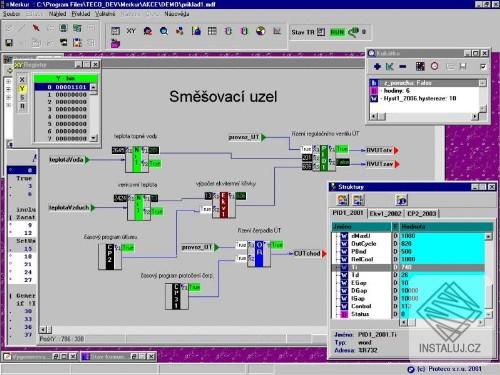This screenshot has height=375, width=500.
Task: Click the black grid icon in watch window
Action: pyautogui.click(x=420, y=67)
